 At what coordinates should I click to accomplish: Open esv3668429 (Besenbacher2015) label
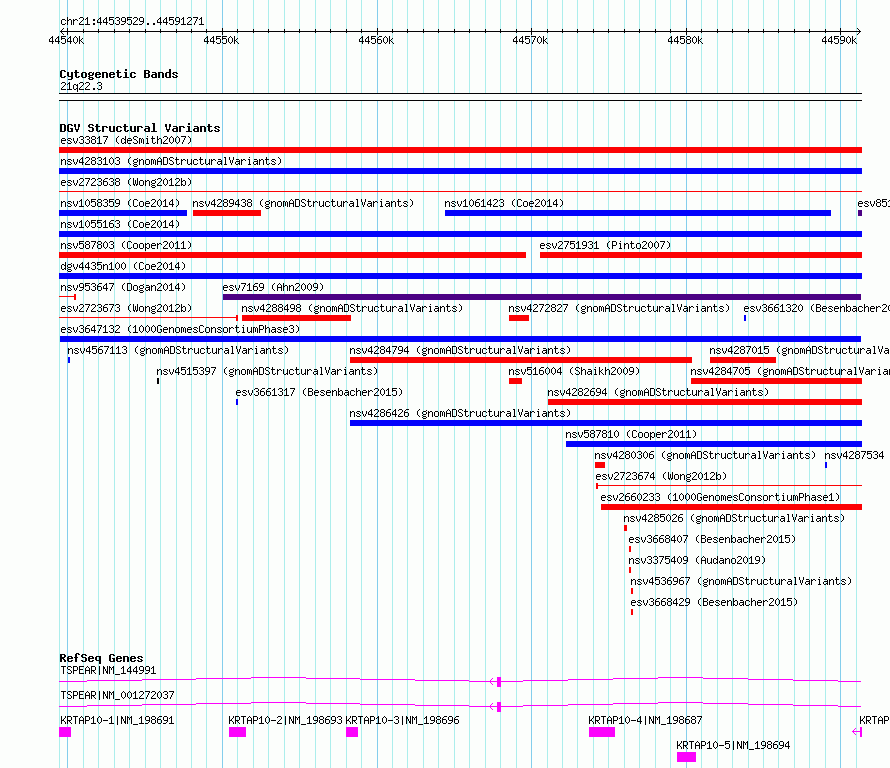point(714,602)
